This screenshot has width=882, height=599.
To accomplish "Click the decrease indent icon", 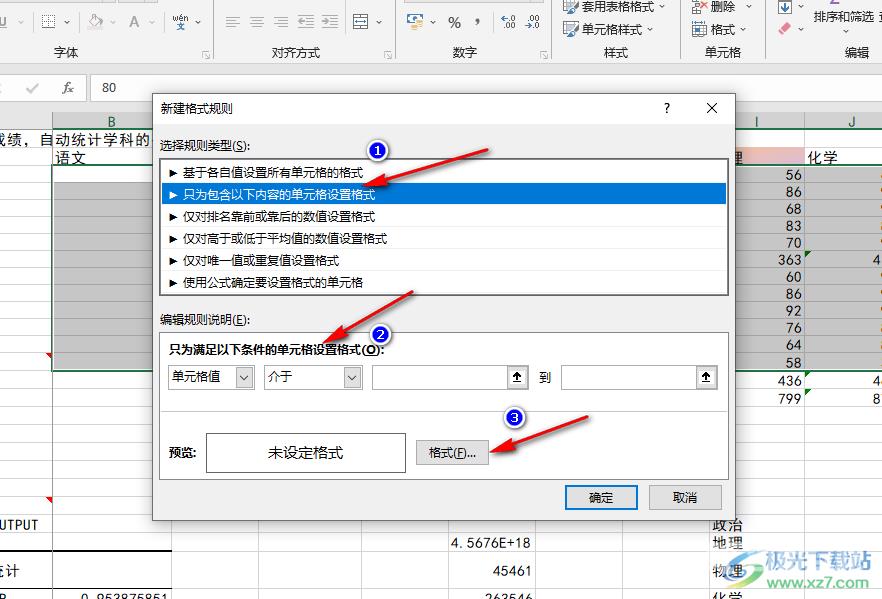I will coord(305,22).
